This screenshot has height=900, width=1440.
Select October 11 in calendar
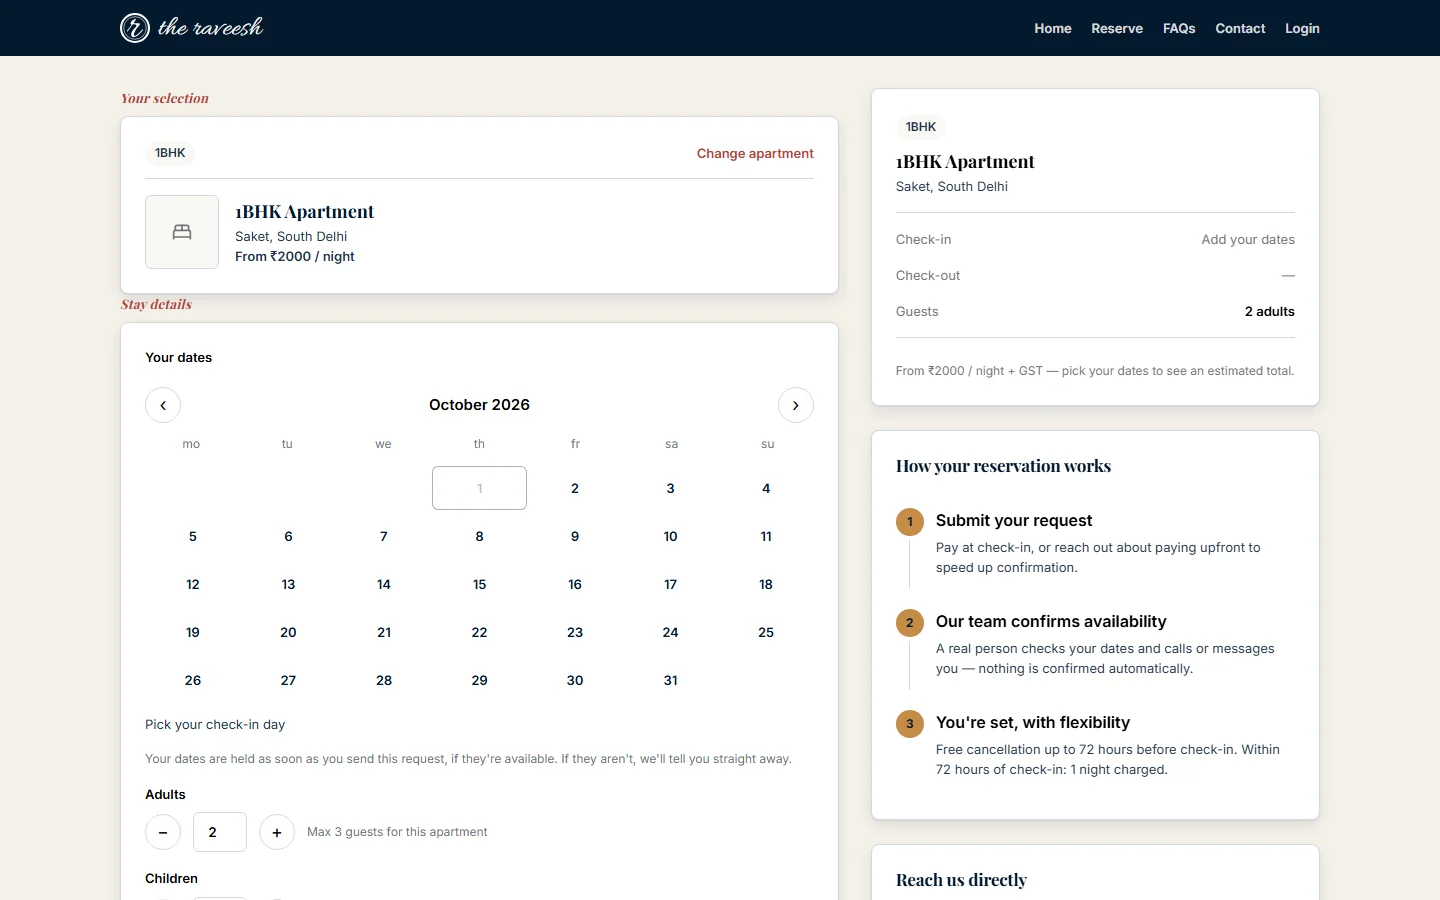tap(766, 536)
